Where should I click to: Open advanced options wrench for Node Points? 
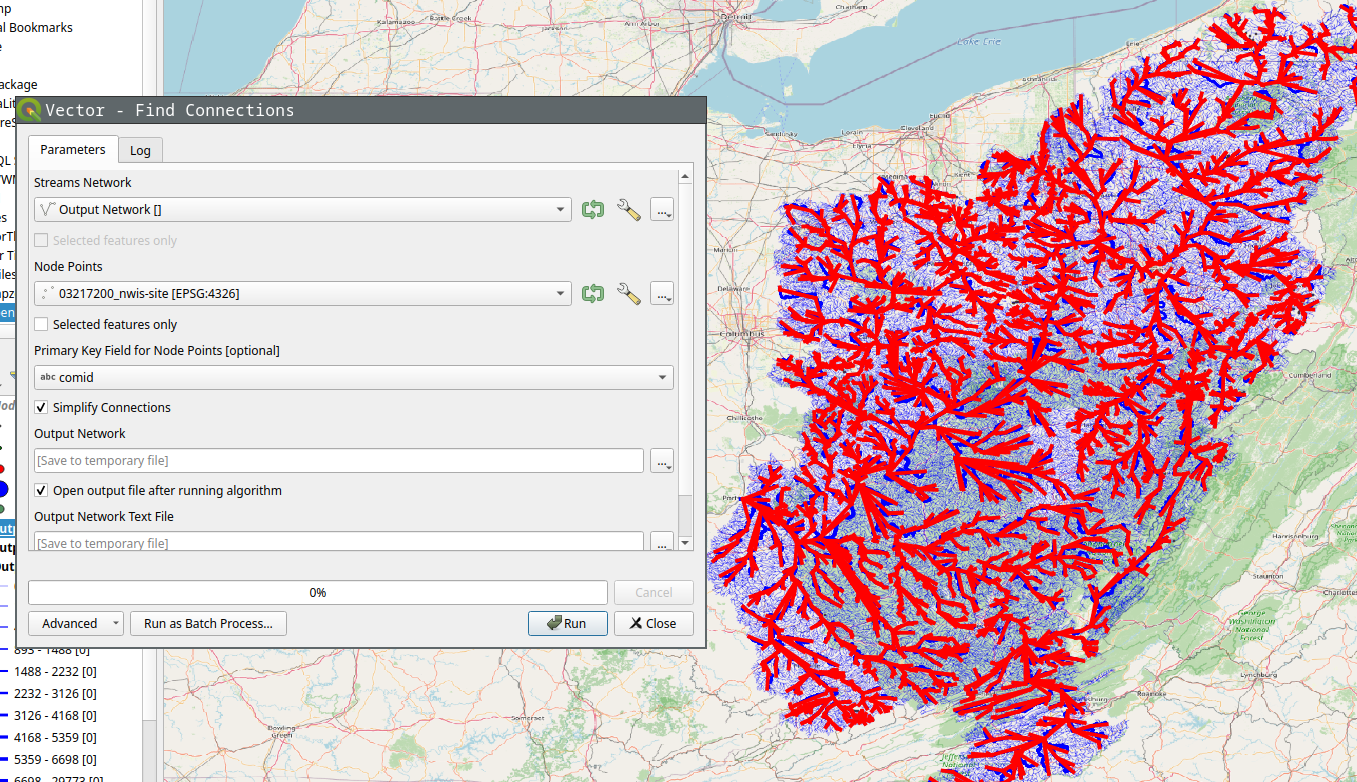point(628,294)
